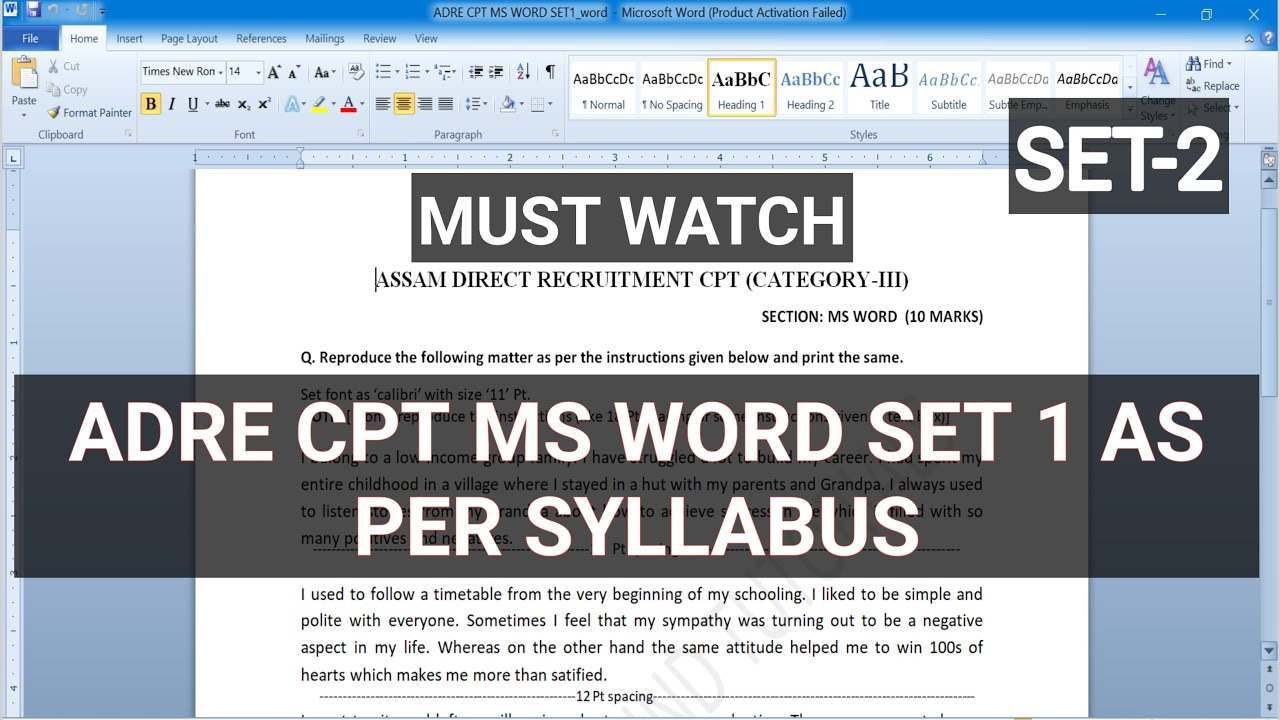Click the ruler toggle icon above scrollbar
This screenshot has height=720, width=1280.
click(1269, 158)
